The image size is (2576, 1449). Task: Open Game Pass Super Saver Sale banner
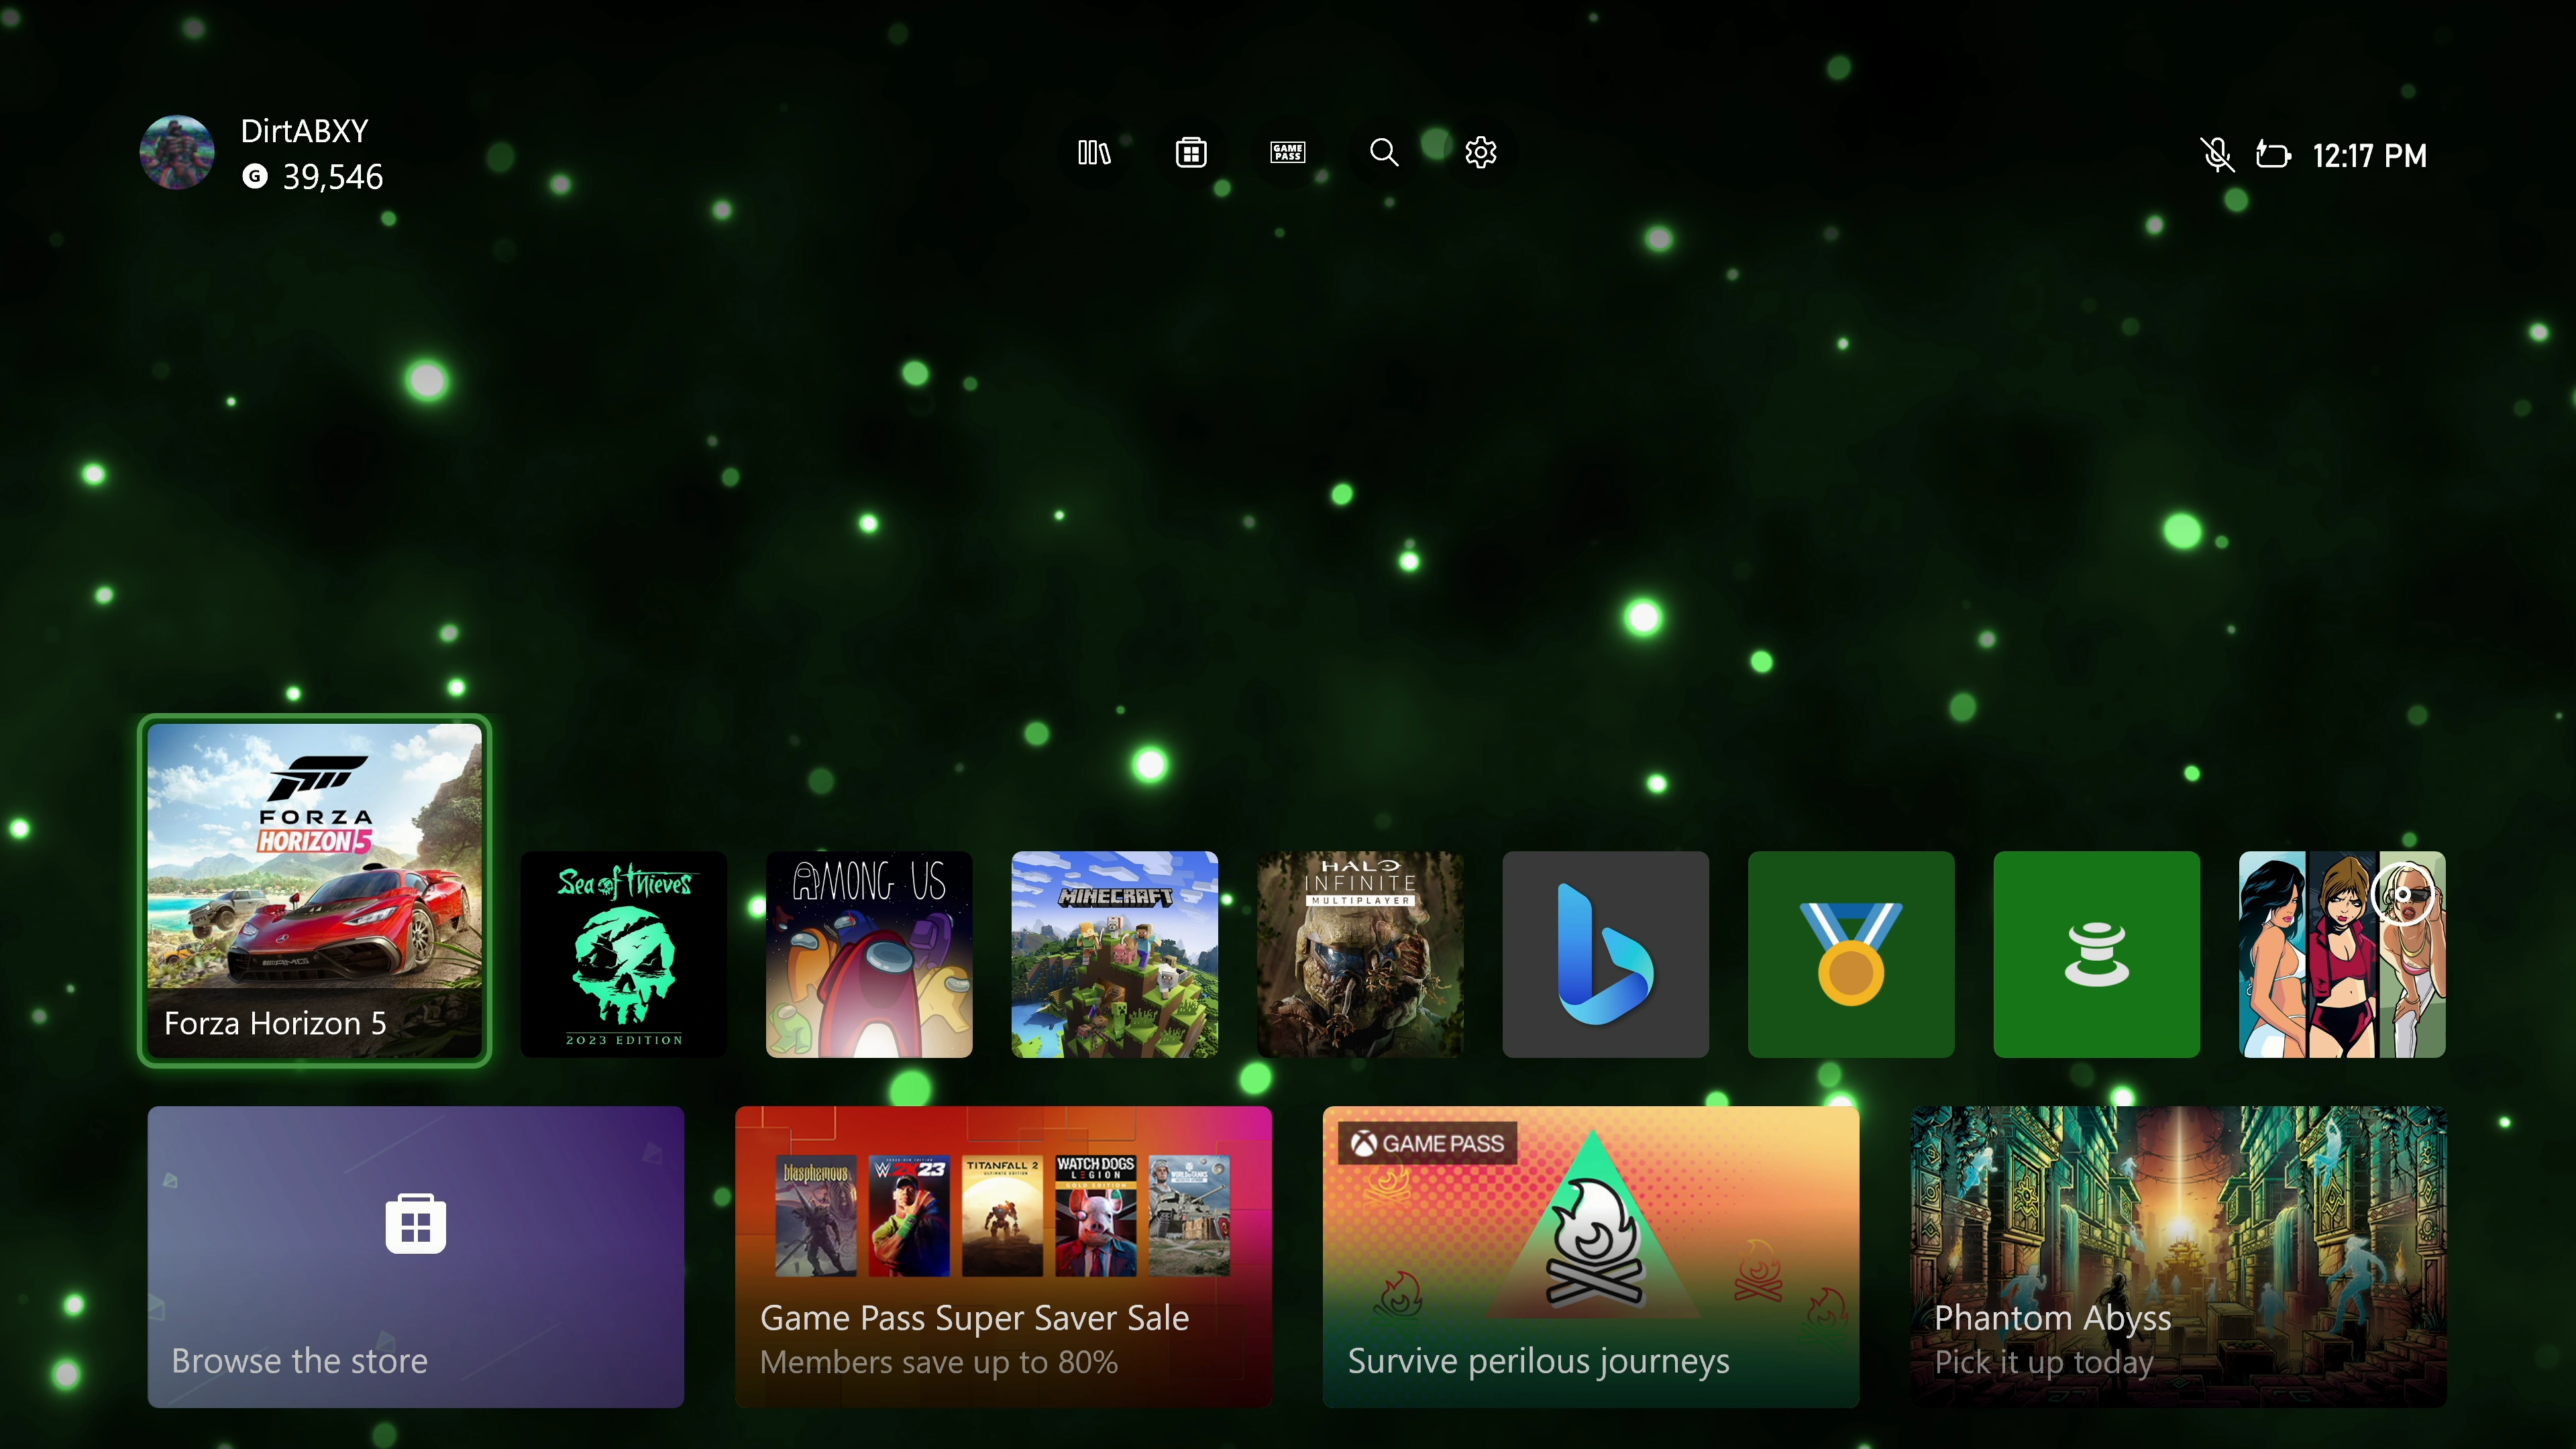click(1003, 1256)
